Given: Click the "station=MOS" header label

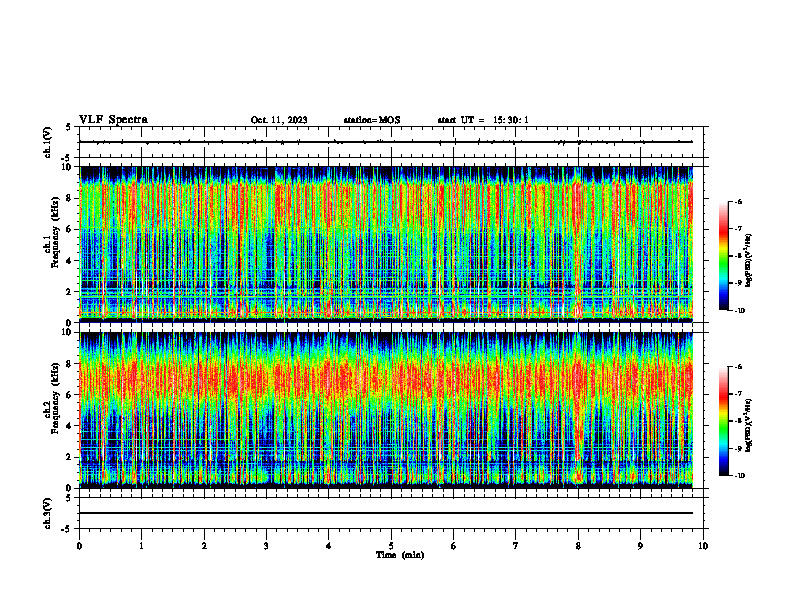Looking at the screenshot, I should 372,120.
